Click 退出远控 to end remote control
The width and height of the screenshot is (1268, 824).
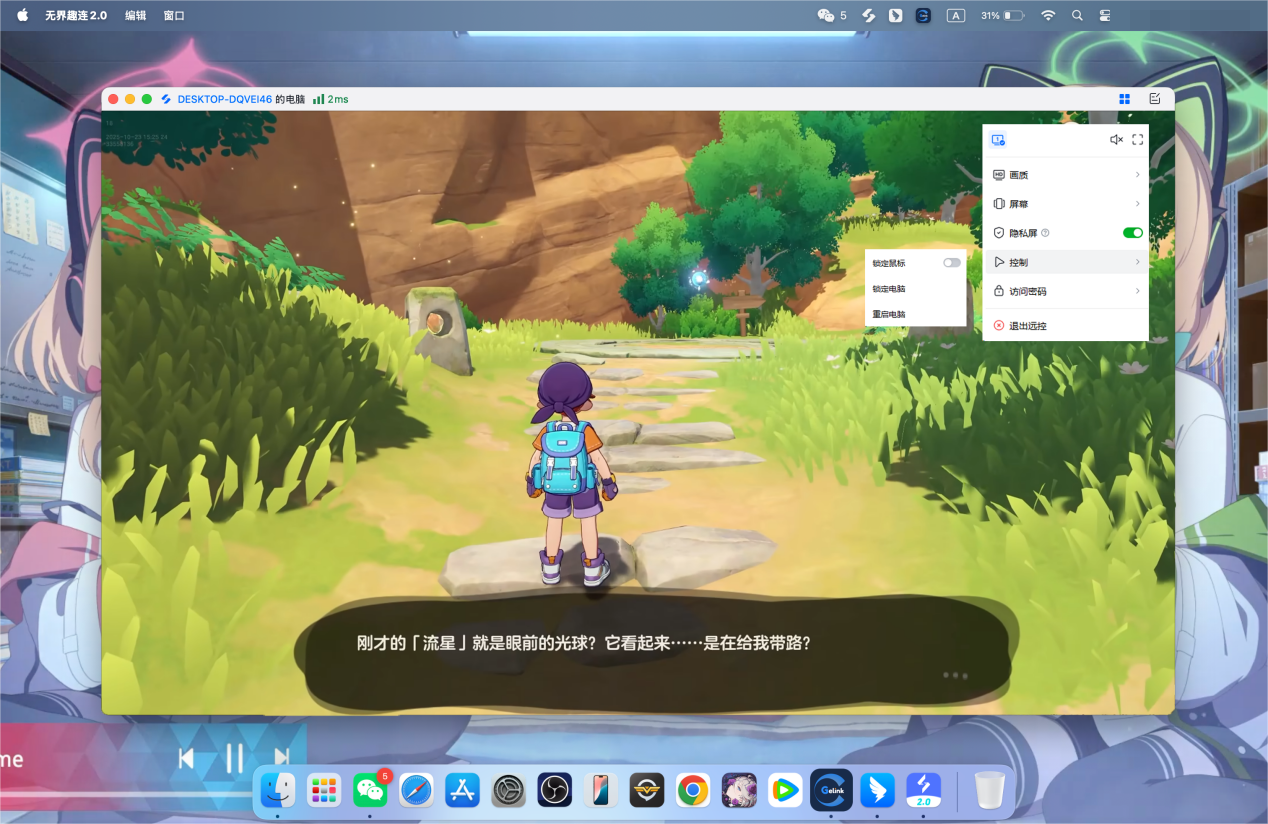[1027, 326]
